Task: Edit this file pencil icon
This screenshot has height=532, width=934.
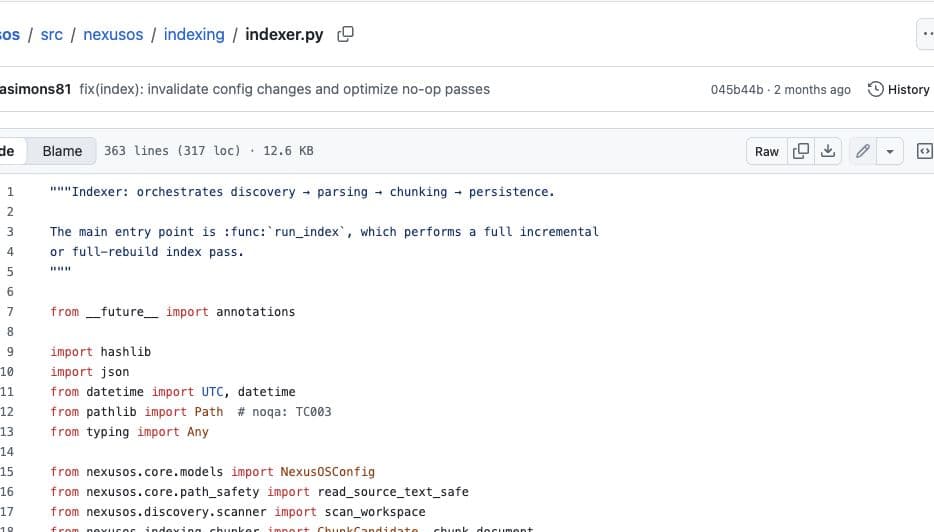Action: (863, 151)
